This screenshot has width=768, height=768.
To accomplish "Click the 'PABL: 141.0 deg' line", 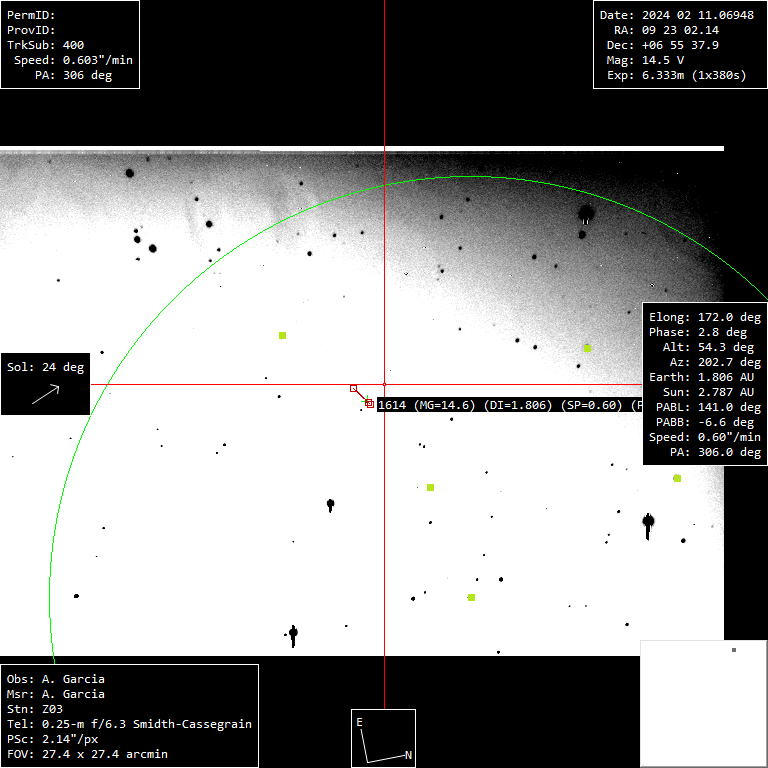I will tap(709, 408).
